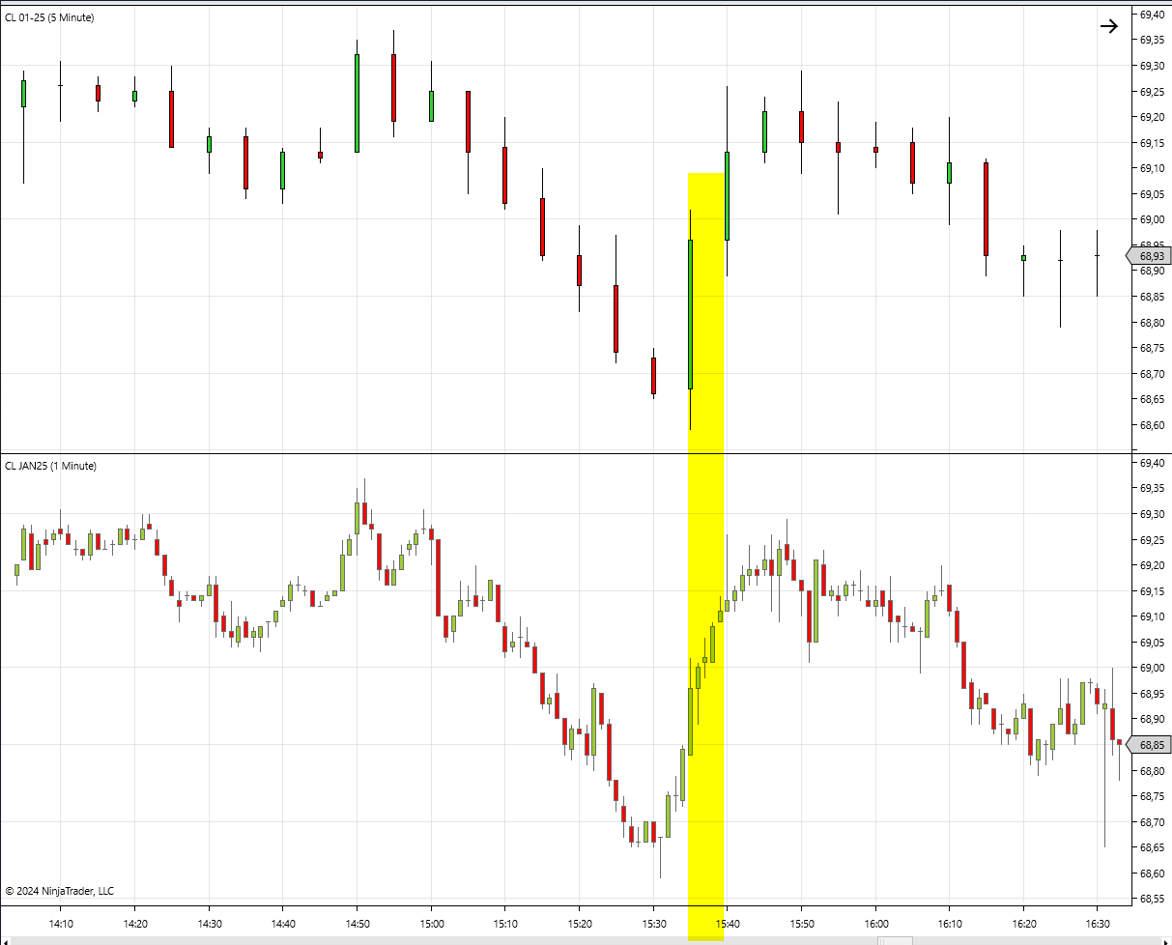Select the 'CL JAN25 (1 Minute)' panel label
Screen dimensions: 1172x945
coord(50,466)
